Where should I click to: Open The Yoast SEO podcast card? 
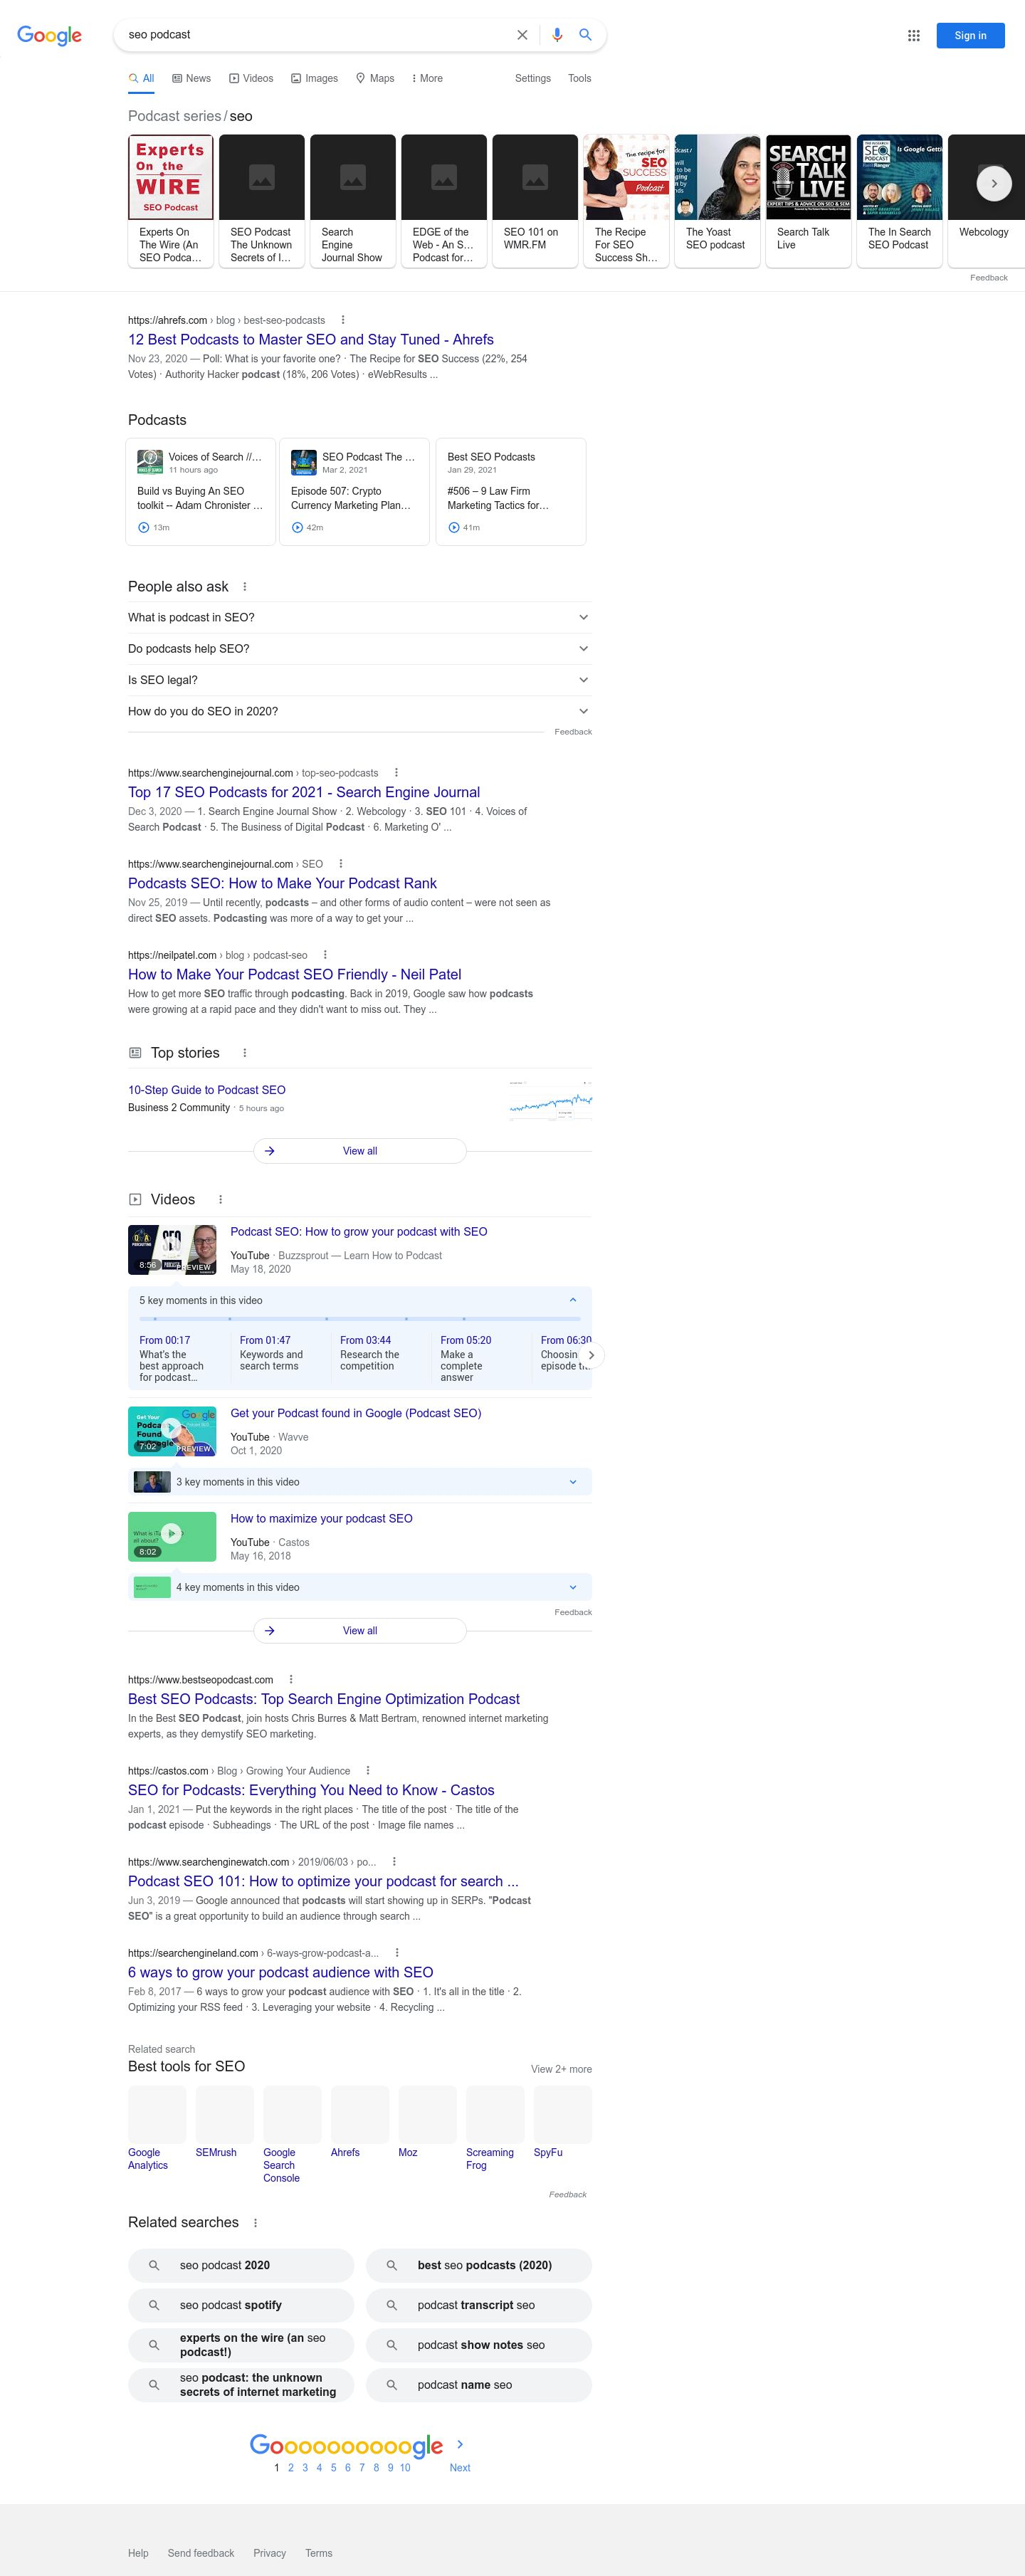(717, 201)
